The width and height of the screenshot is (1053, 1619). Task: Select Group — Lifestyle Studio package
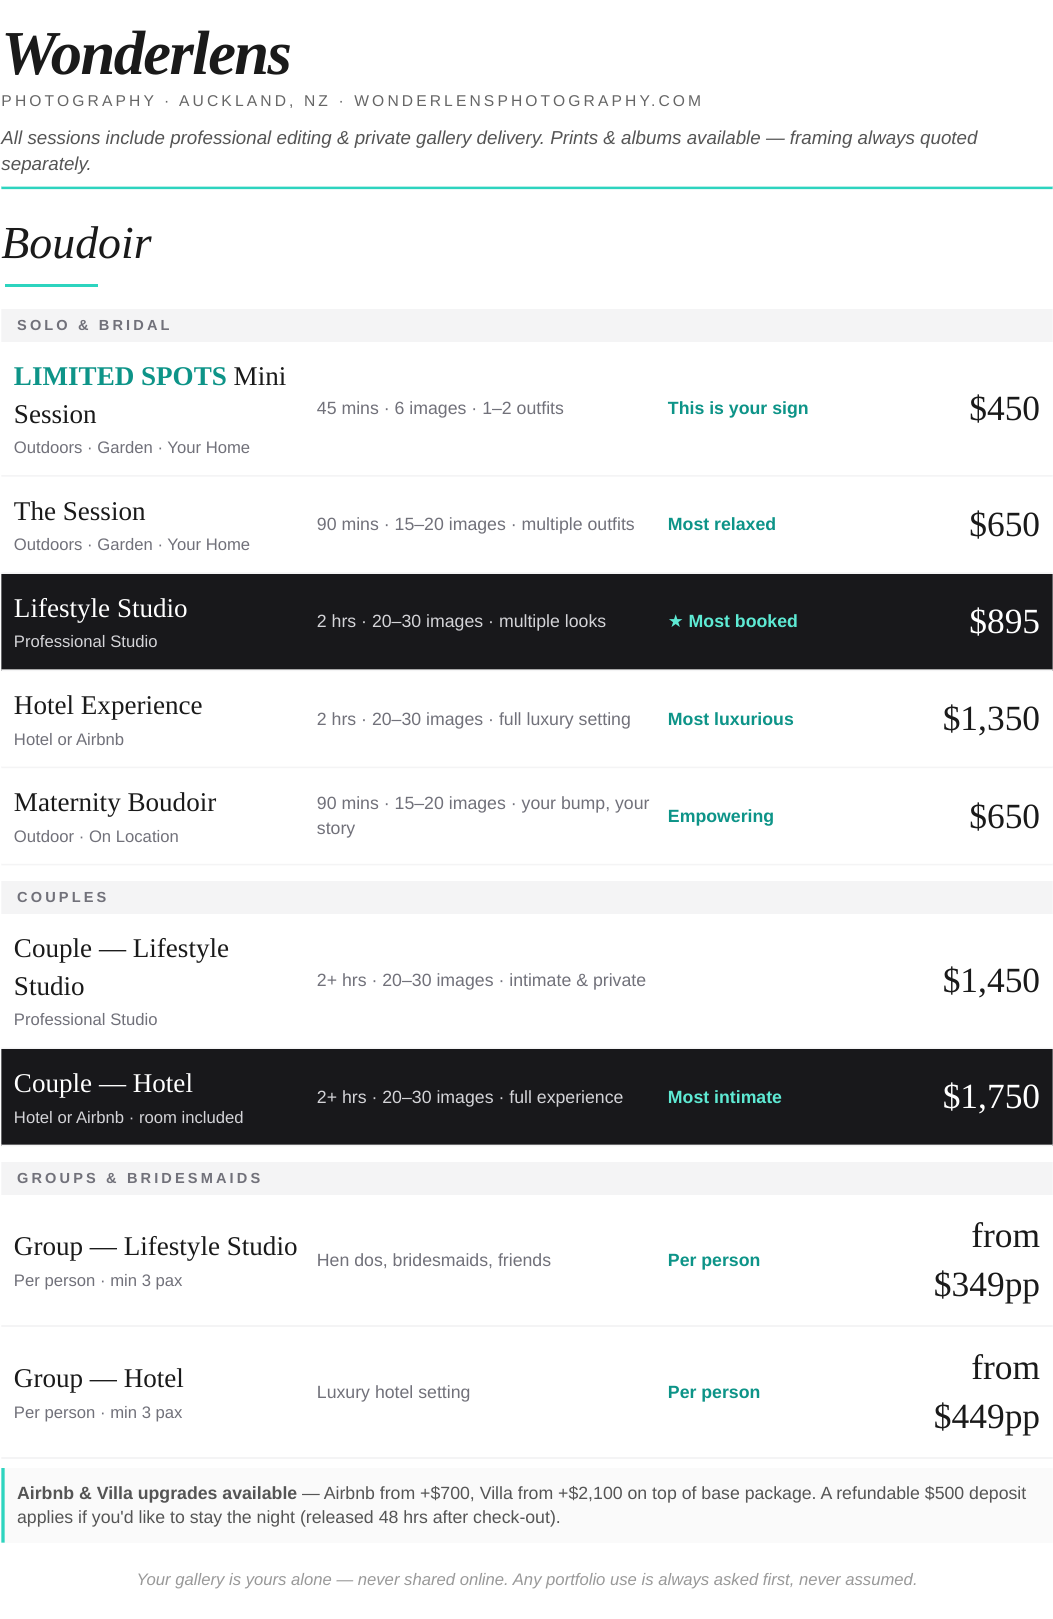[x=526, y=1260]
